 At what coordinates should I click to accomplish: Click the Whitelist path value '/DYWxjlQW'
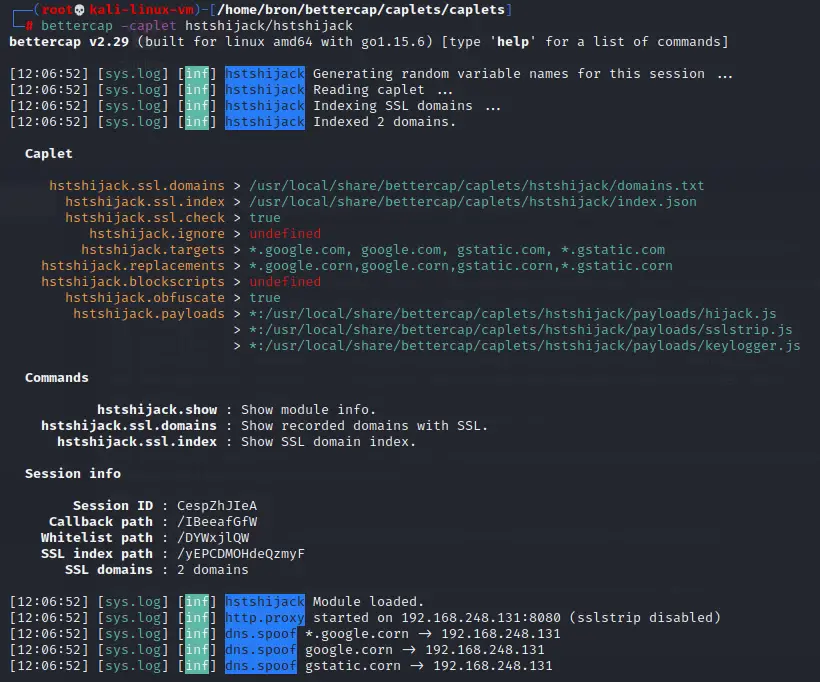213,538
